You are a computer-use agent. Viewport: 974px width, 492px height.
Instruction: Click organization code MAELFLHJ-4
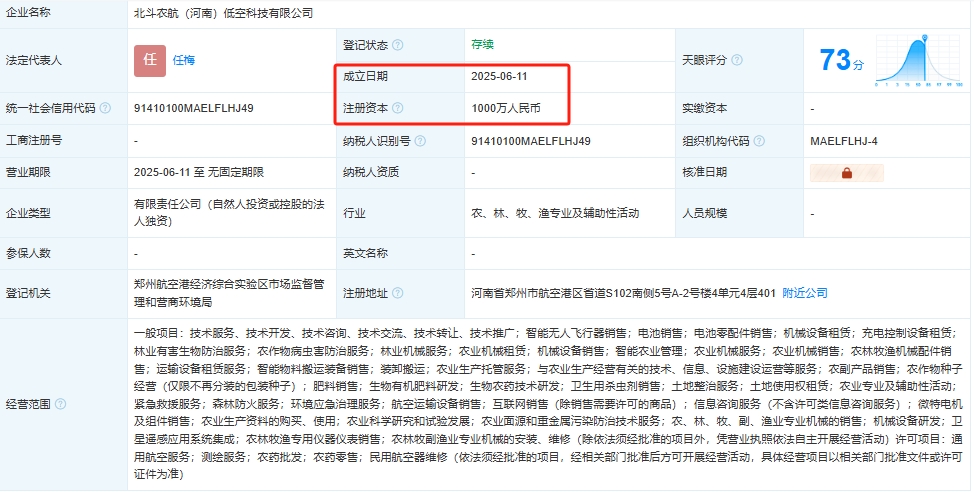844,141
